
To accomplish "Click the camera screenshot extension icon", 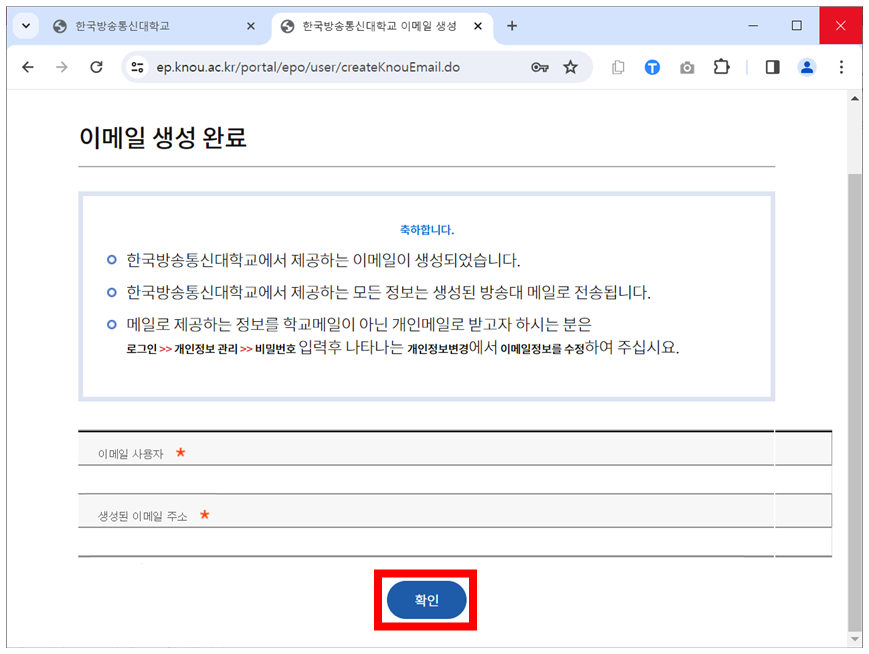I will 687,67.
